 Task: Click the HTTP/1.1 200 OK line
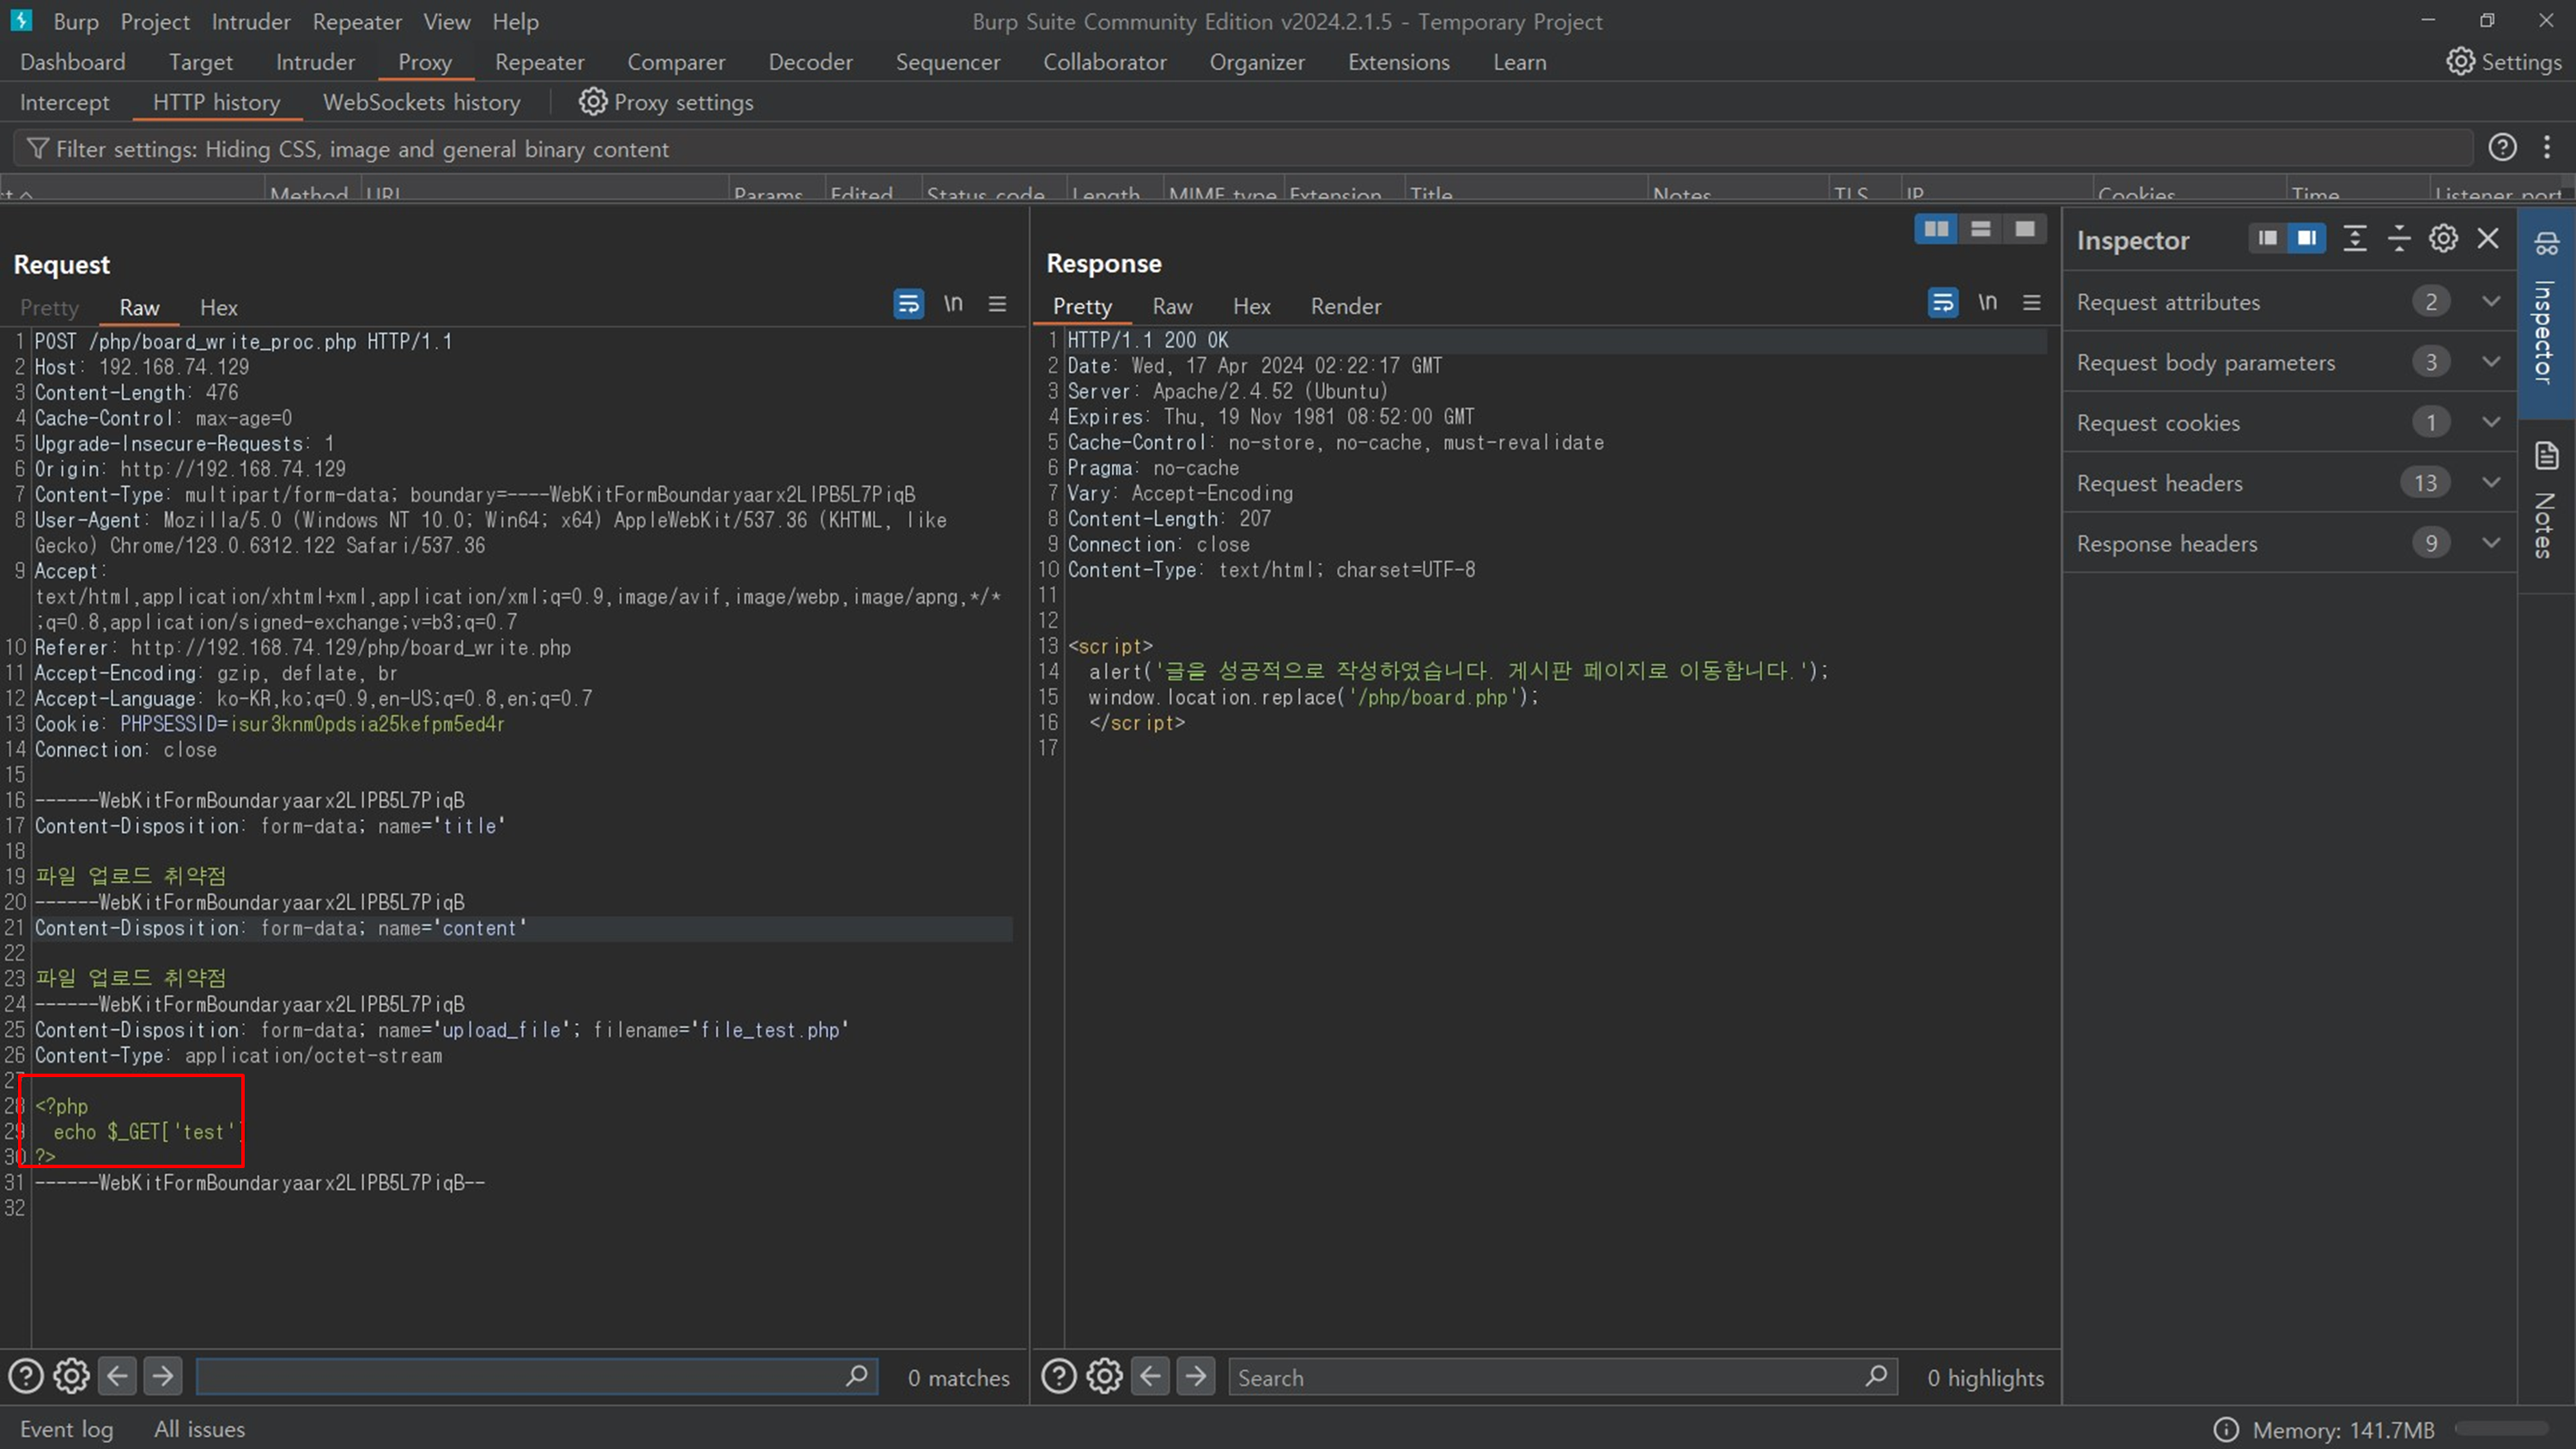point(1148,340)
